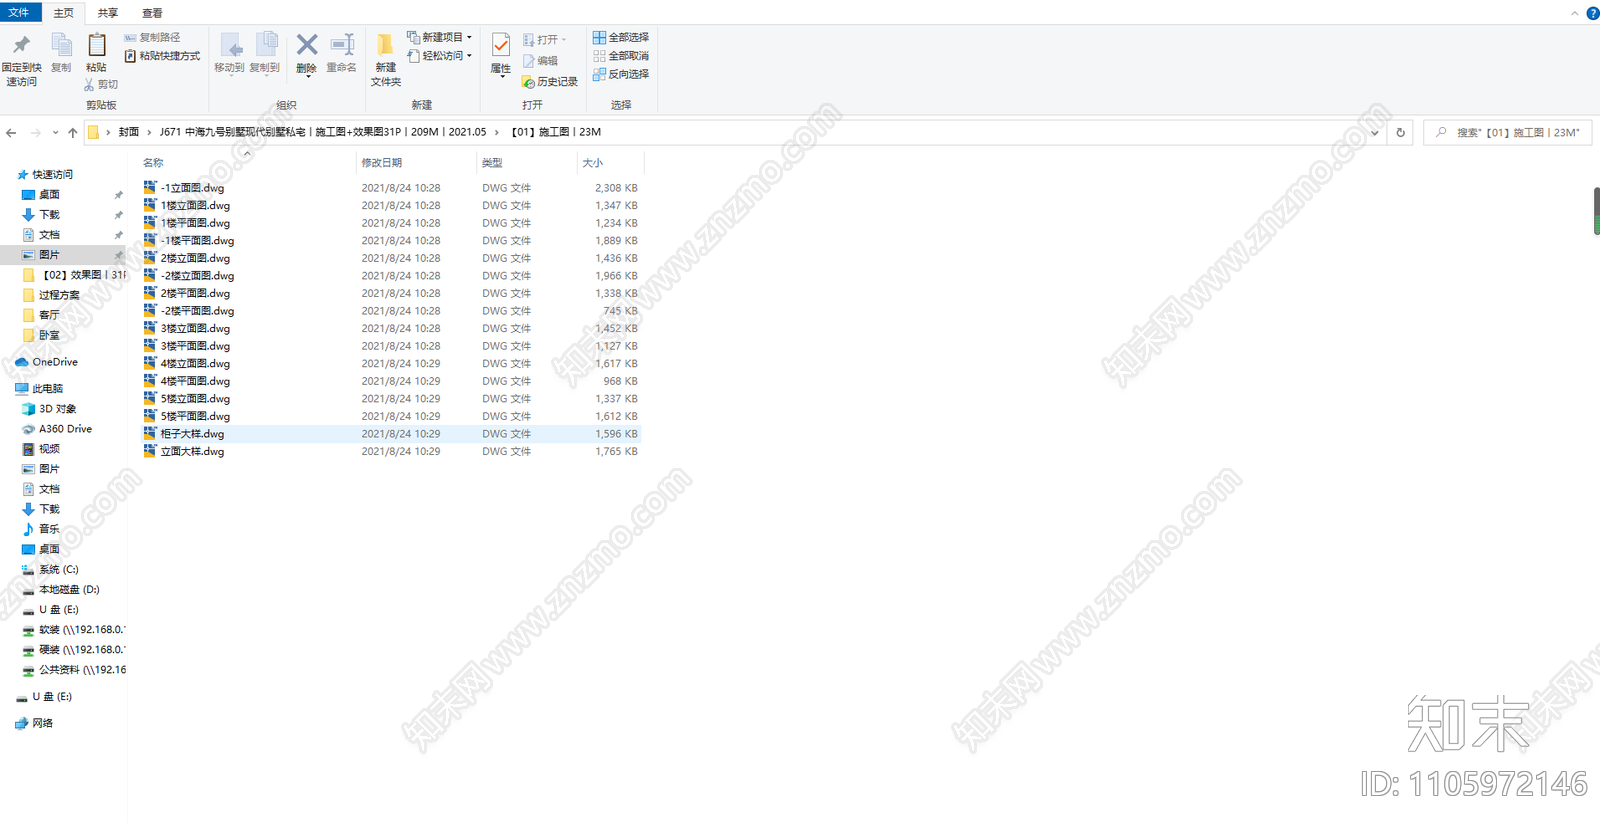This screenshot has width=1600, height=823.
Task: Open recent locations dropdown arrow
Action: coord(55,132)
